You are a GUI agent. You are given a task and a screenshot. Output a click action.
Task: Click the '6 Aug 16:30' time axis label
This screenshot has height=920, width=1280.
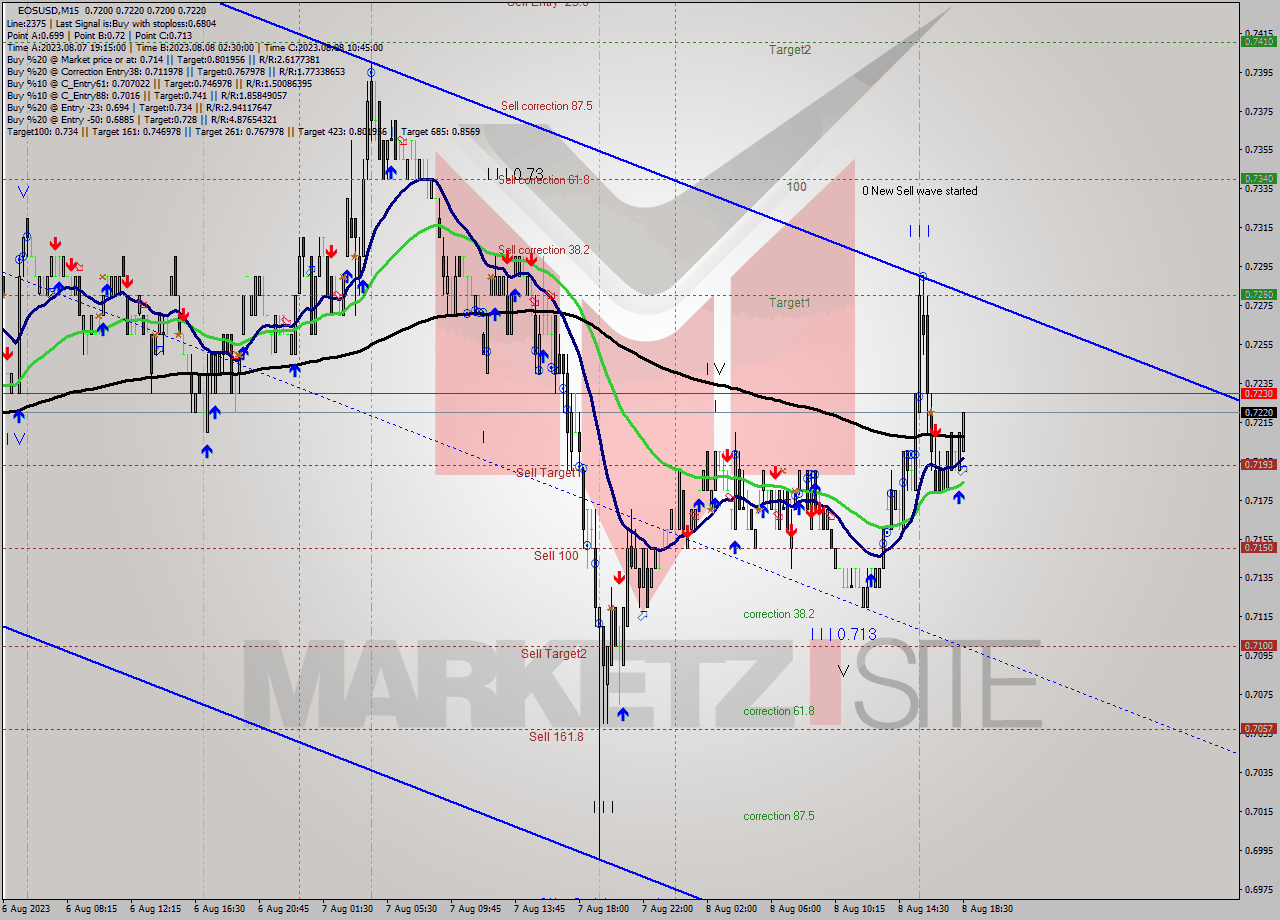point(219,909)
